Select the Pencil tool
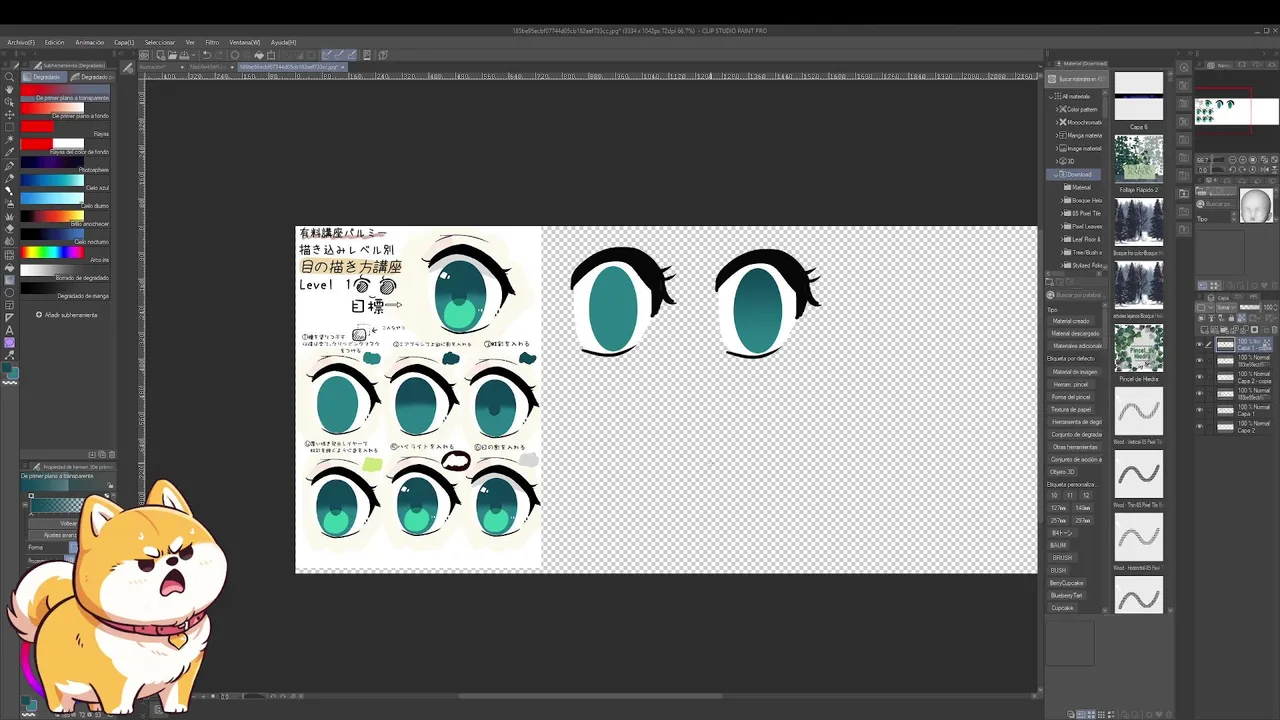The image size is (1280, 720). 10,178
